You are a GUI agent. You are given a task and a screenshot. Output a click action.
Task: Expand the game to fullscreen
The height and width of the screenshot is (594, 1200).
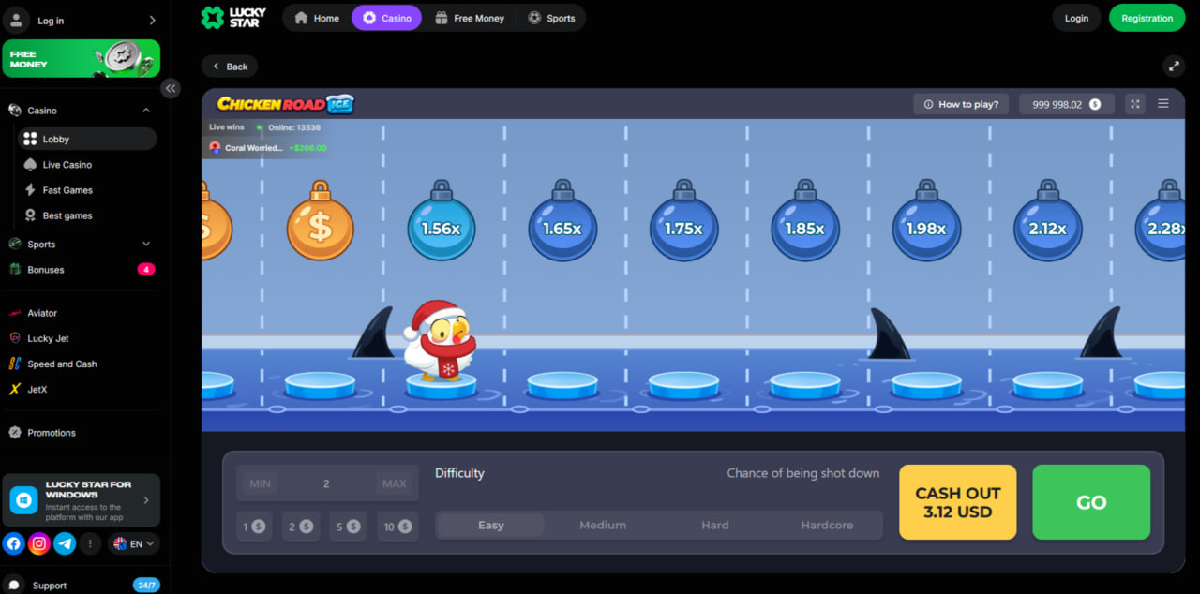click(1135, 103)
